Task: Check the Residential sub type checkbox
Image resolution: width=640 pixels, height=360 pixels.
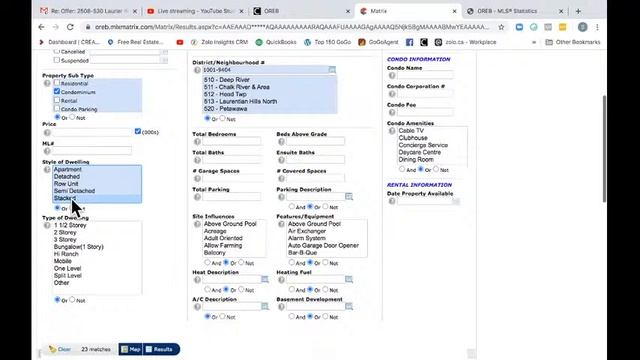Action: point(57,83)
